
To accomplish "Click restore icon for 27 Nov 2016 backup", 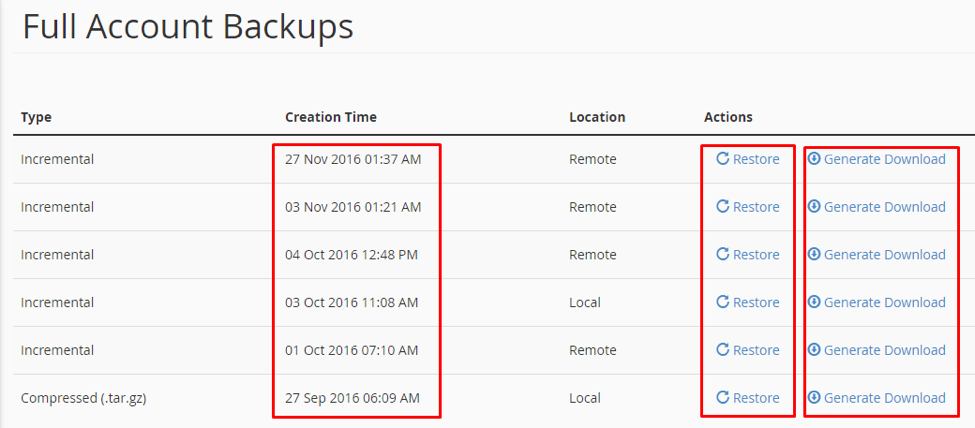I will click(x=722, y=159).
